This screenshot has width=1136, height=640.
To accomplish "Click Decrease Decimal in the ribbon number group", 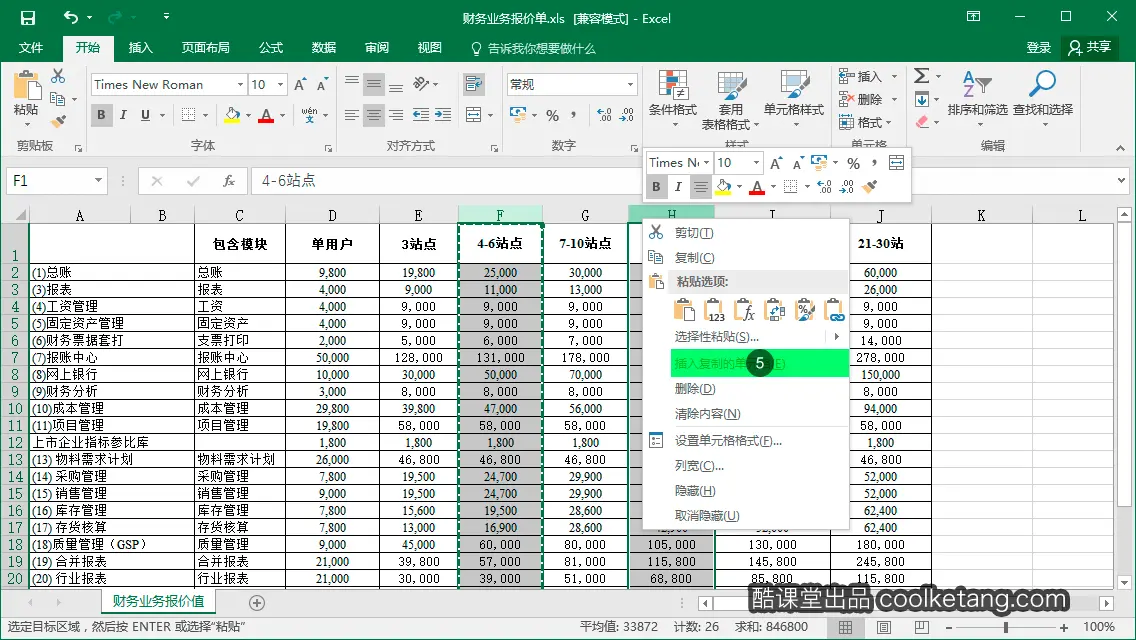I will [x=627, y=115].
